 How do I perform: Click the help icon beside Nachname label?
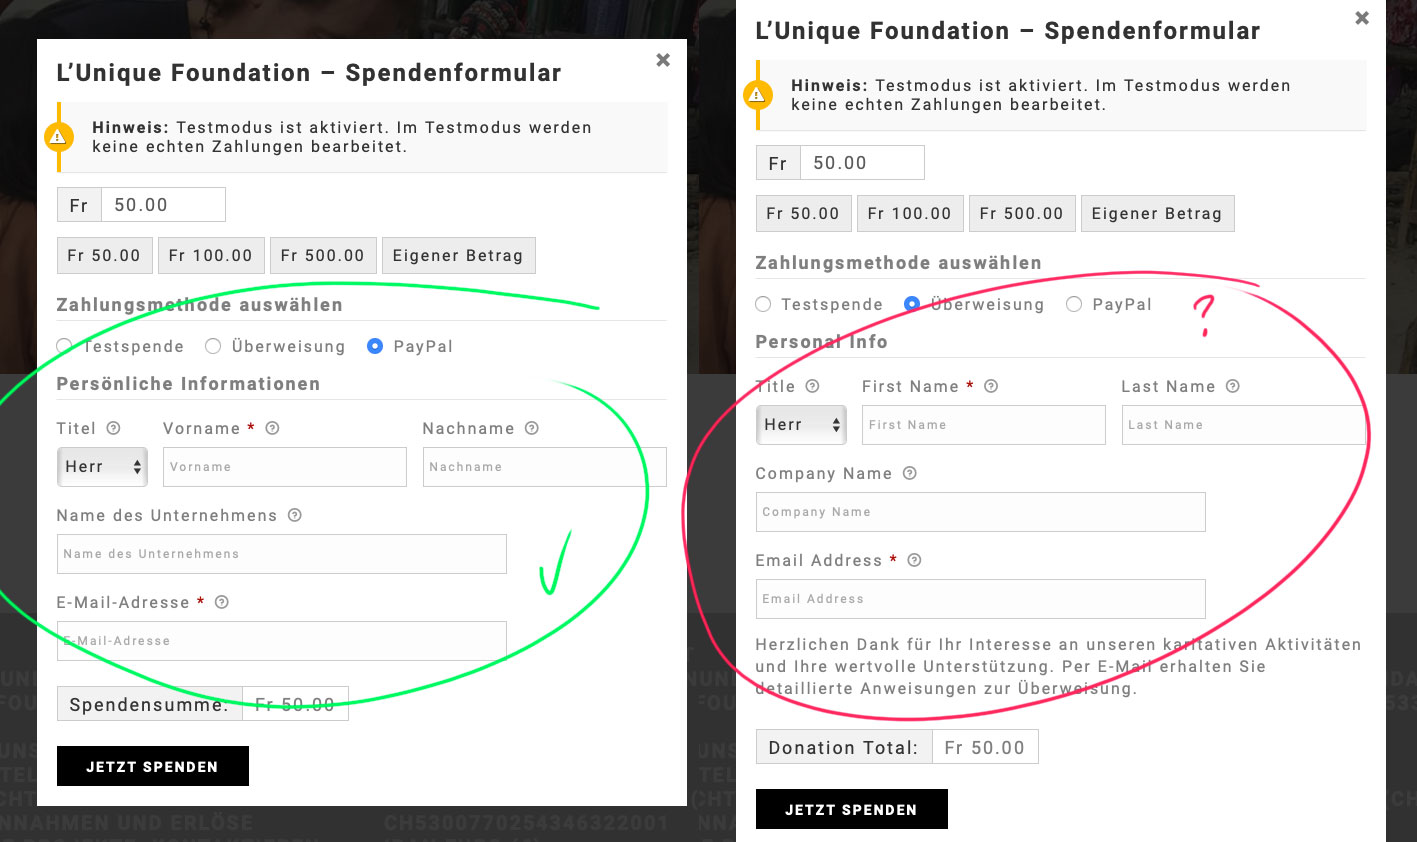coord(532,428)
